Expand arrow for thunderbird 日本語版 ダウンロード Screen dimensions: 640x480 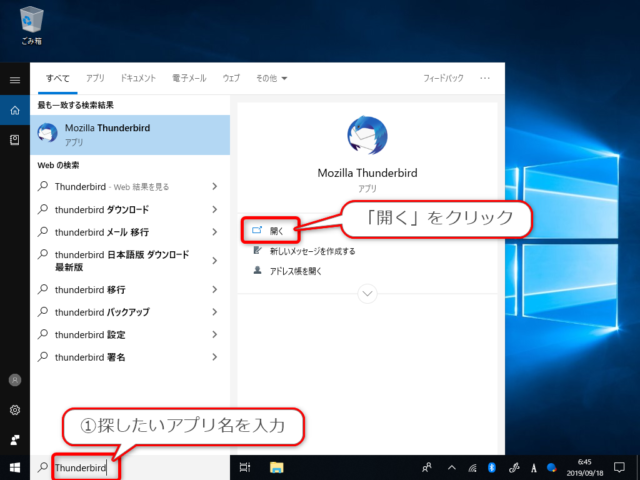click(215, 260)
